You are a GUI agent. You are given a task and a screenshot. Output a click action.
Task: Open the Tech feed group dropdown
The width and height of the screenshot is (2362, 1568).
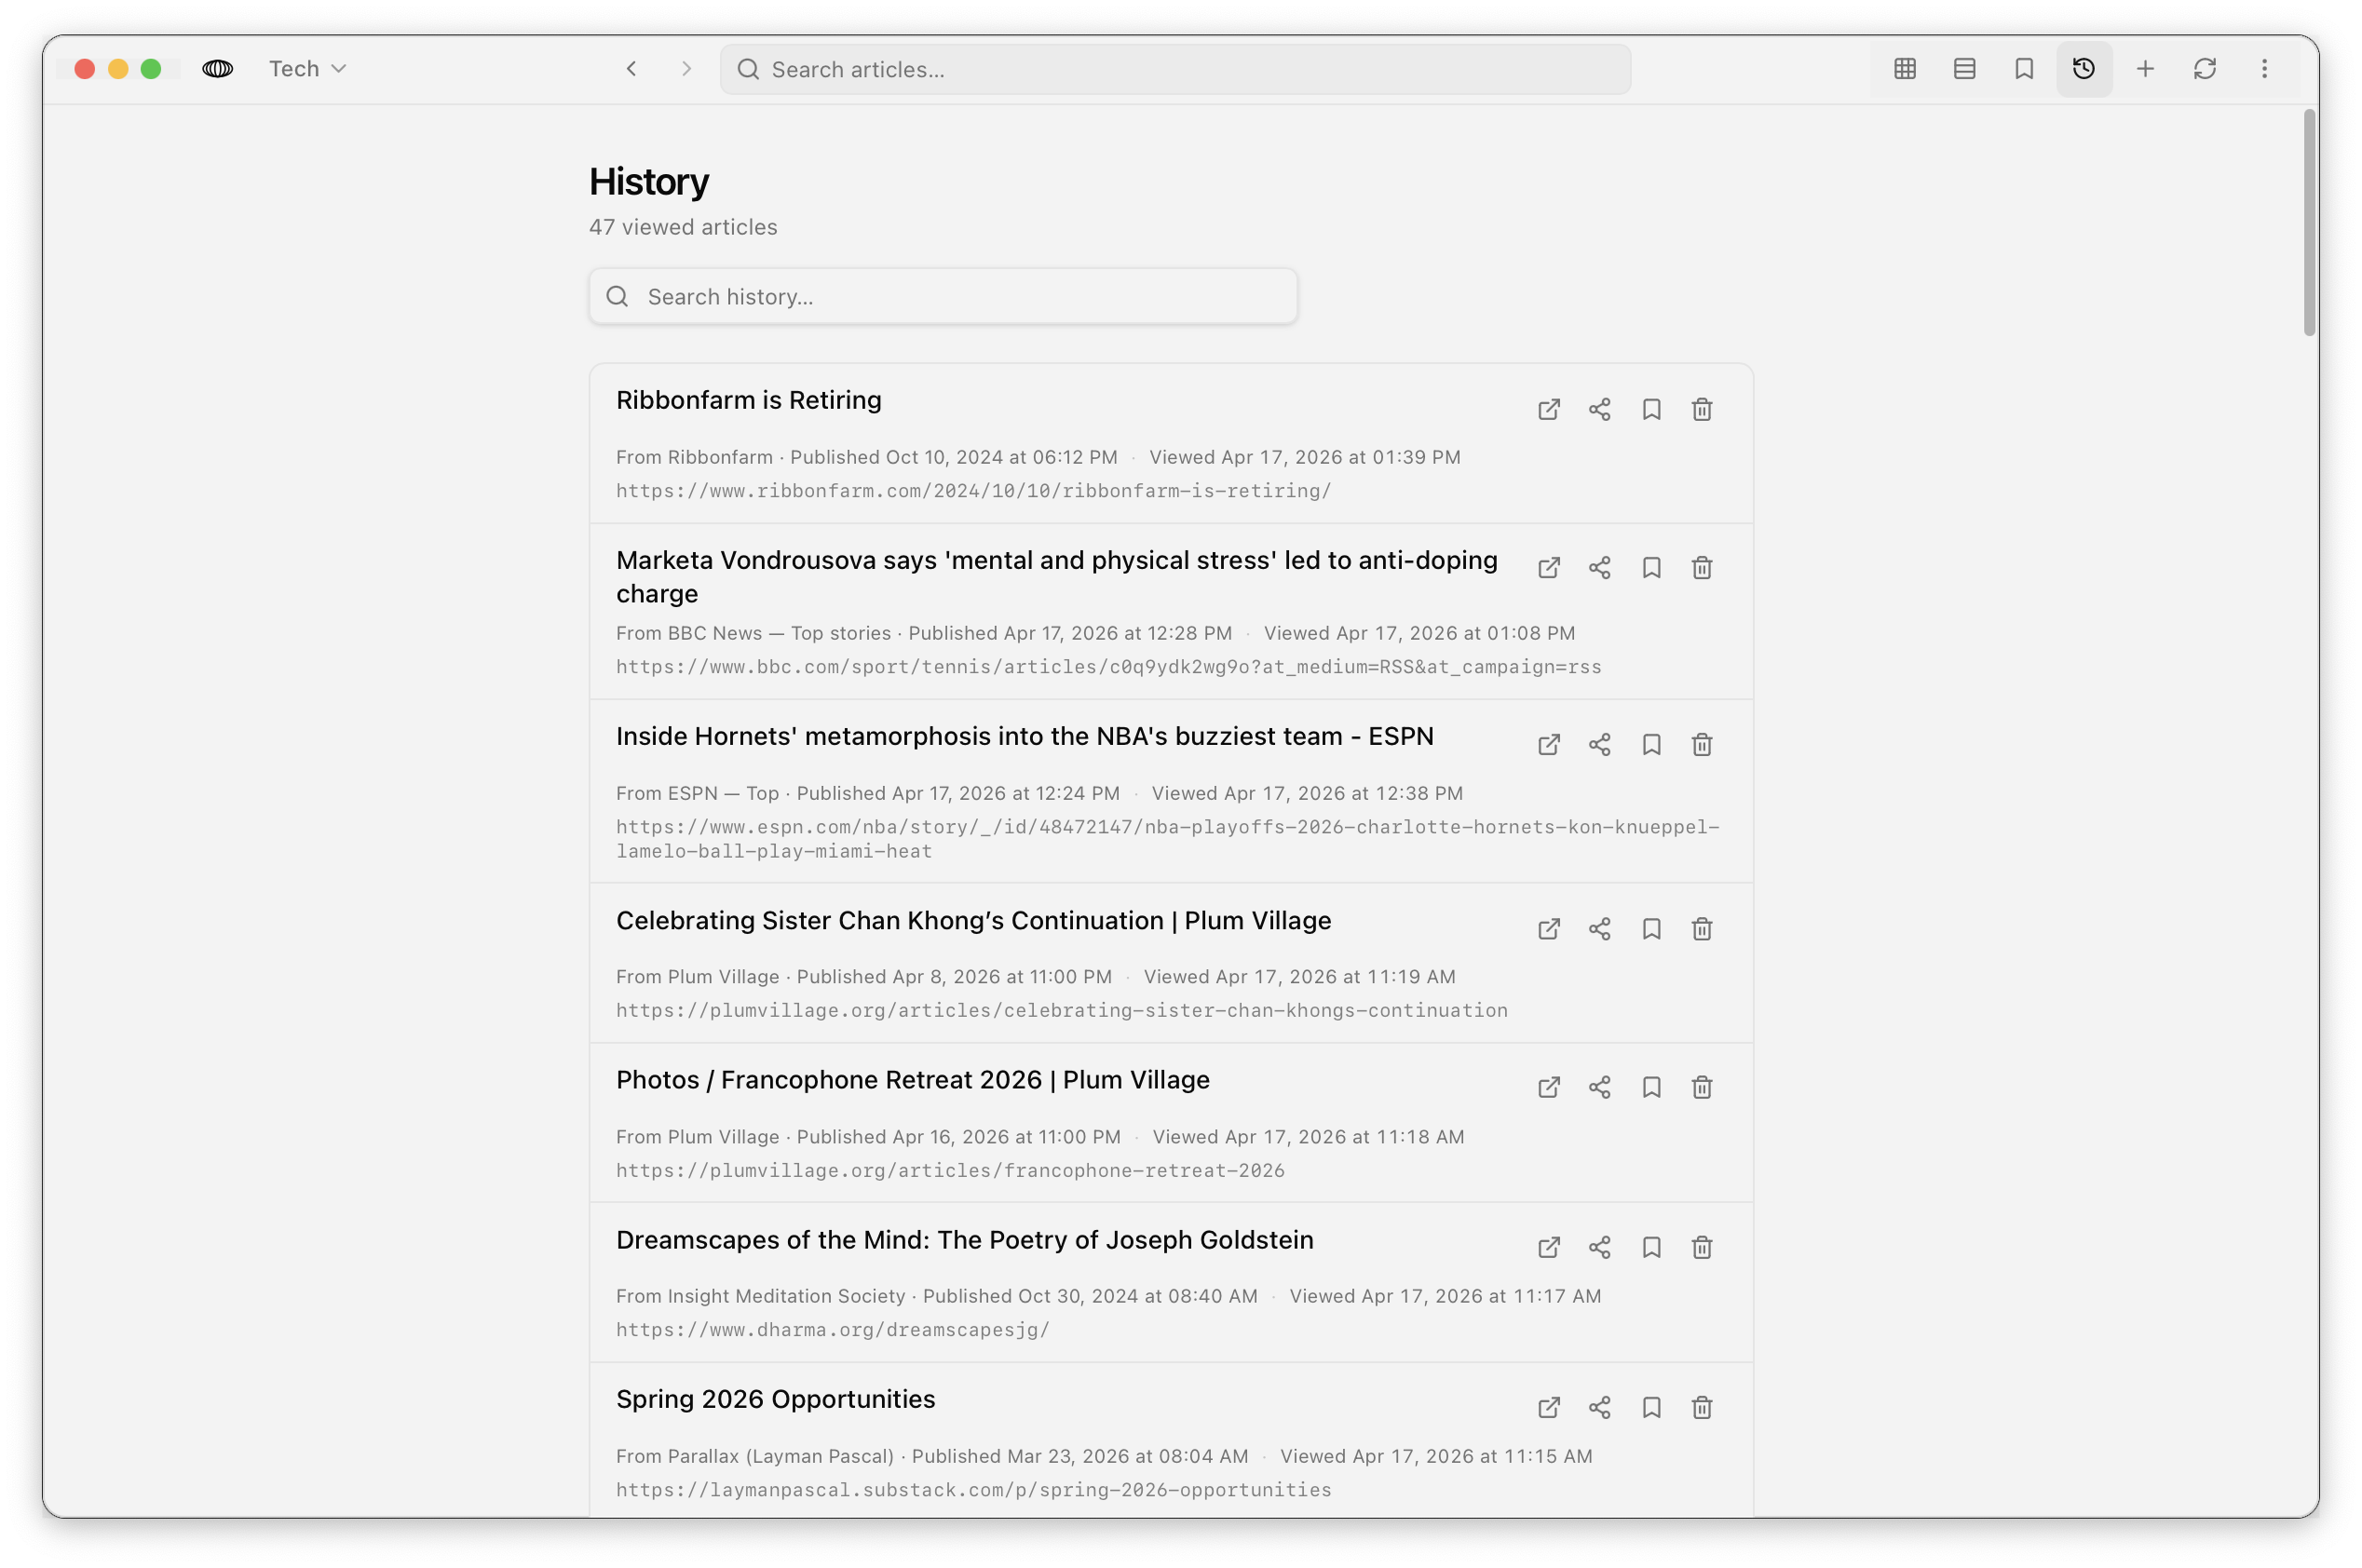click(x=307, y=69)
